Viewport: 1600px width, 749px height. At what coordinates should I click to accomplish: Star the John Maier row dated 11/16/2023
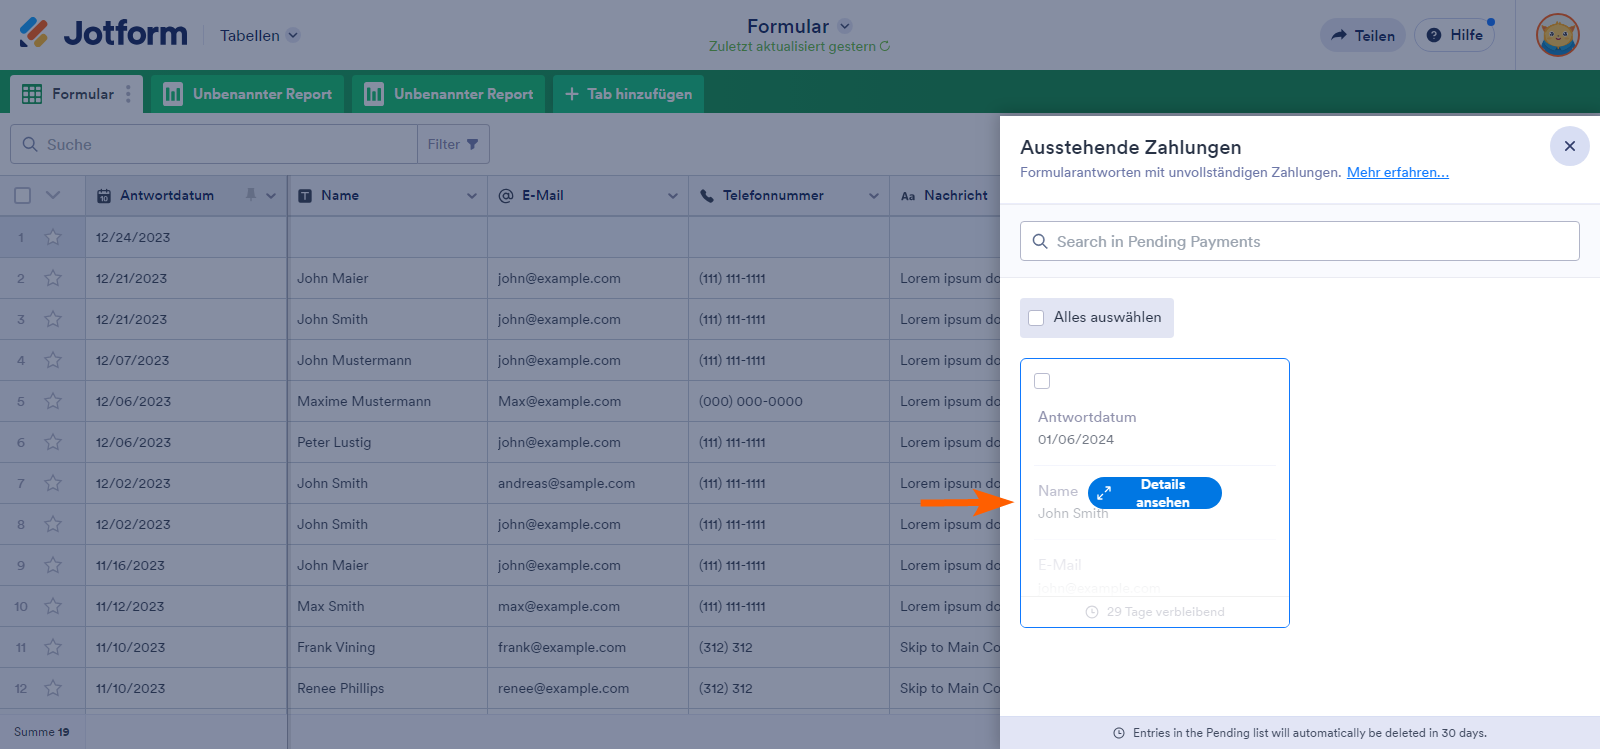[53, 565]
